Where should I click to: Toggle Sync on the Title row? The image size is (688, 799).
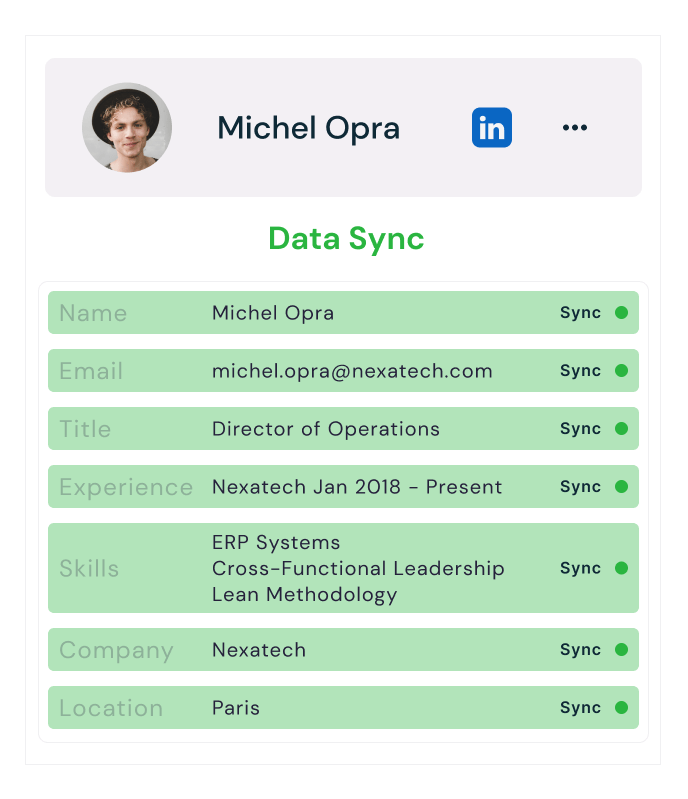(580, 429)
